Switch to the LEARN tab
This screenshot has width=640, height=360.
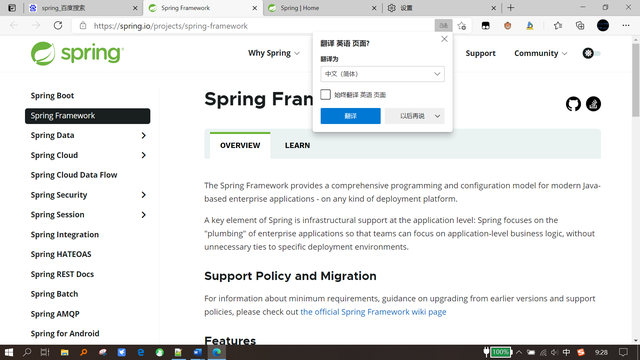298,145
